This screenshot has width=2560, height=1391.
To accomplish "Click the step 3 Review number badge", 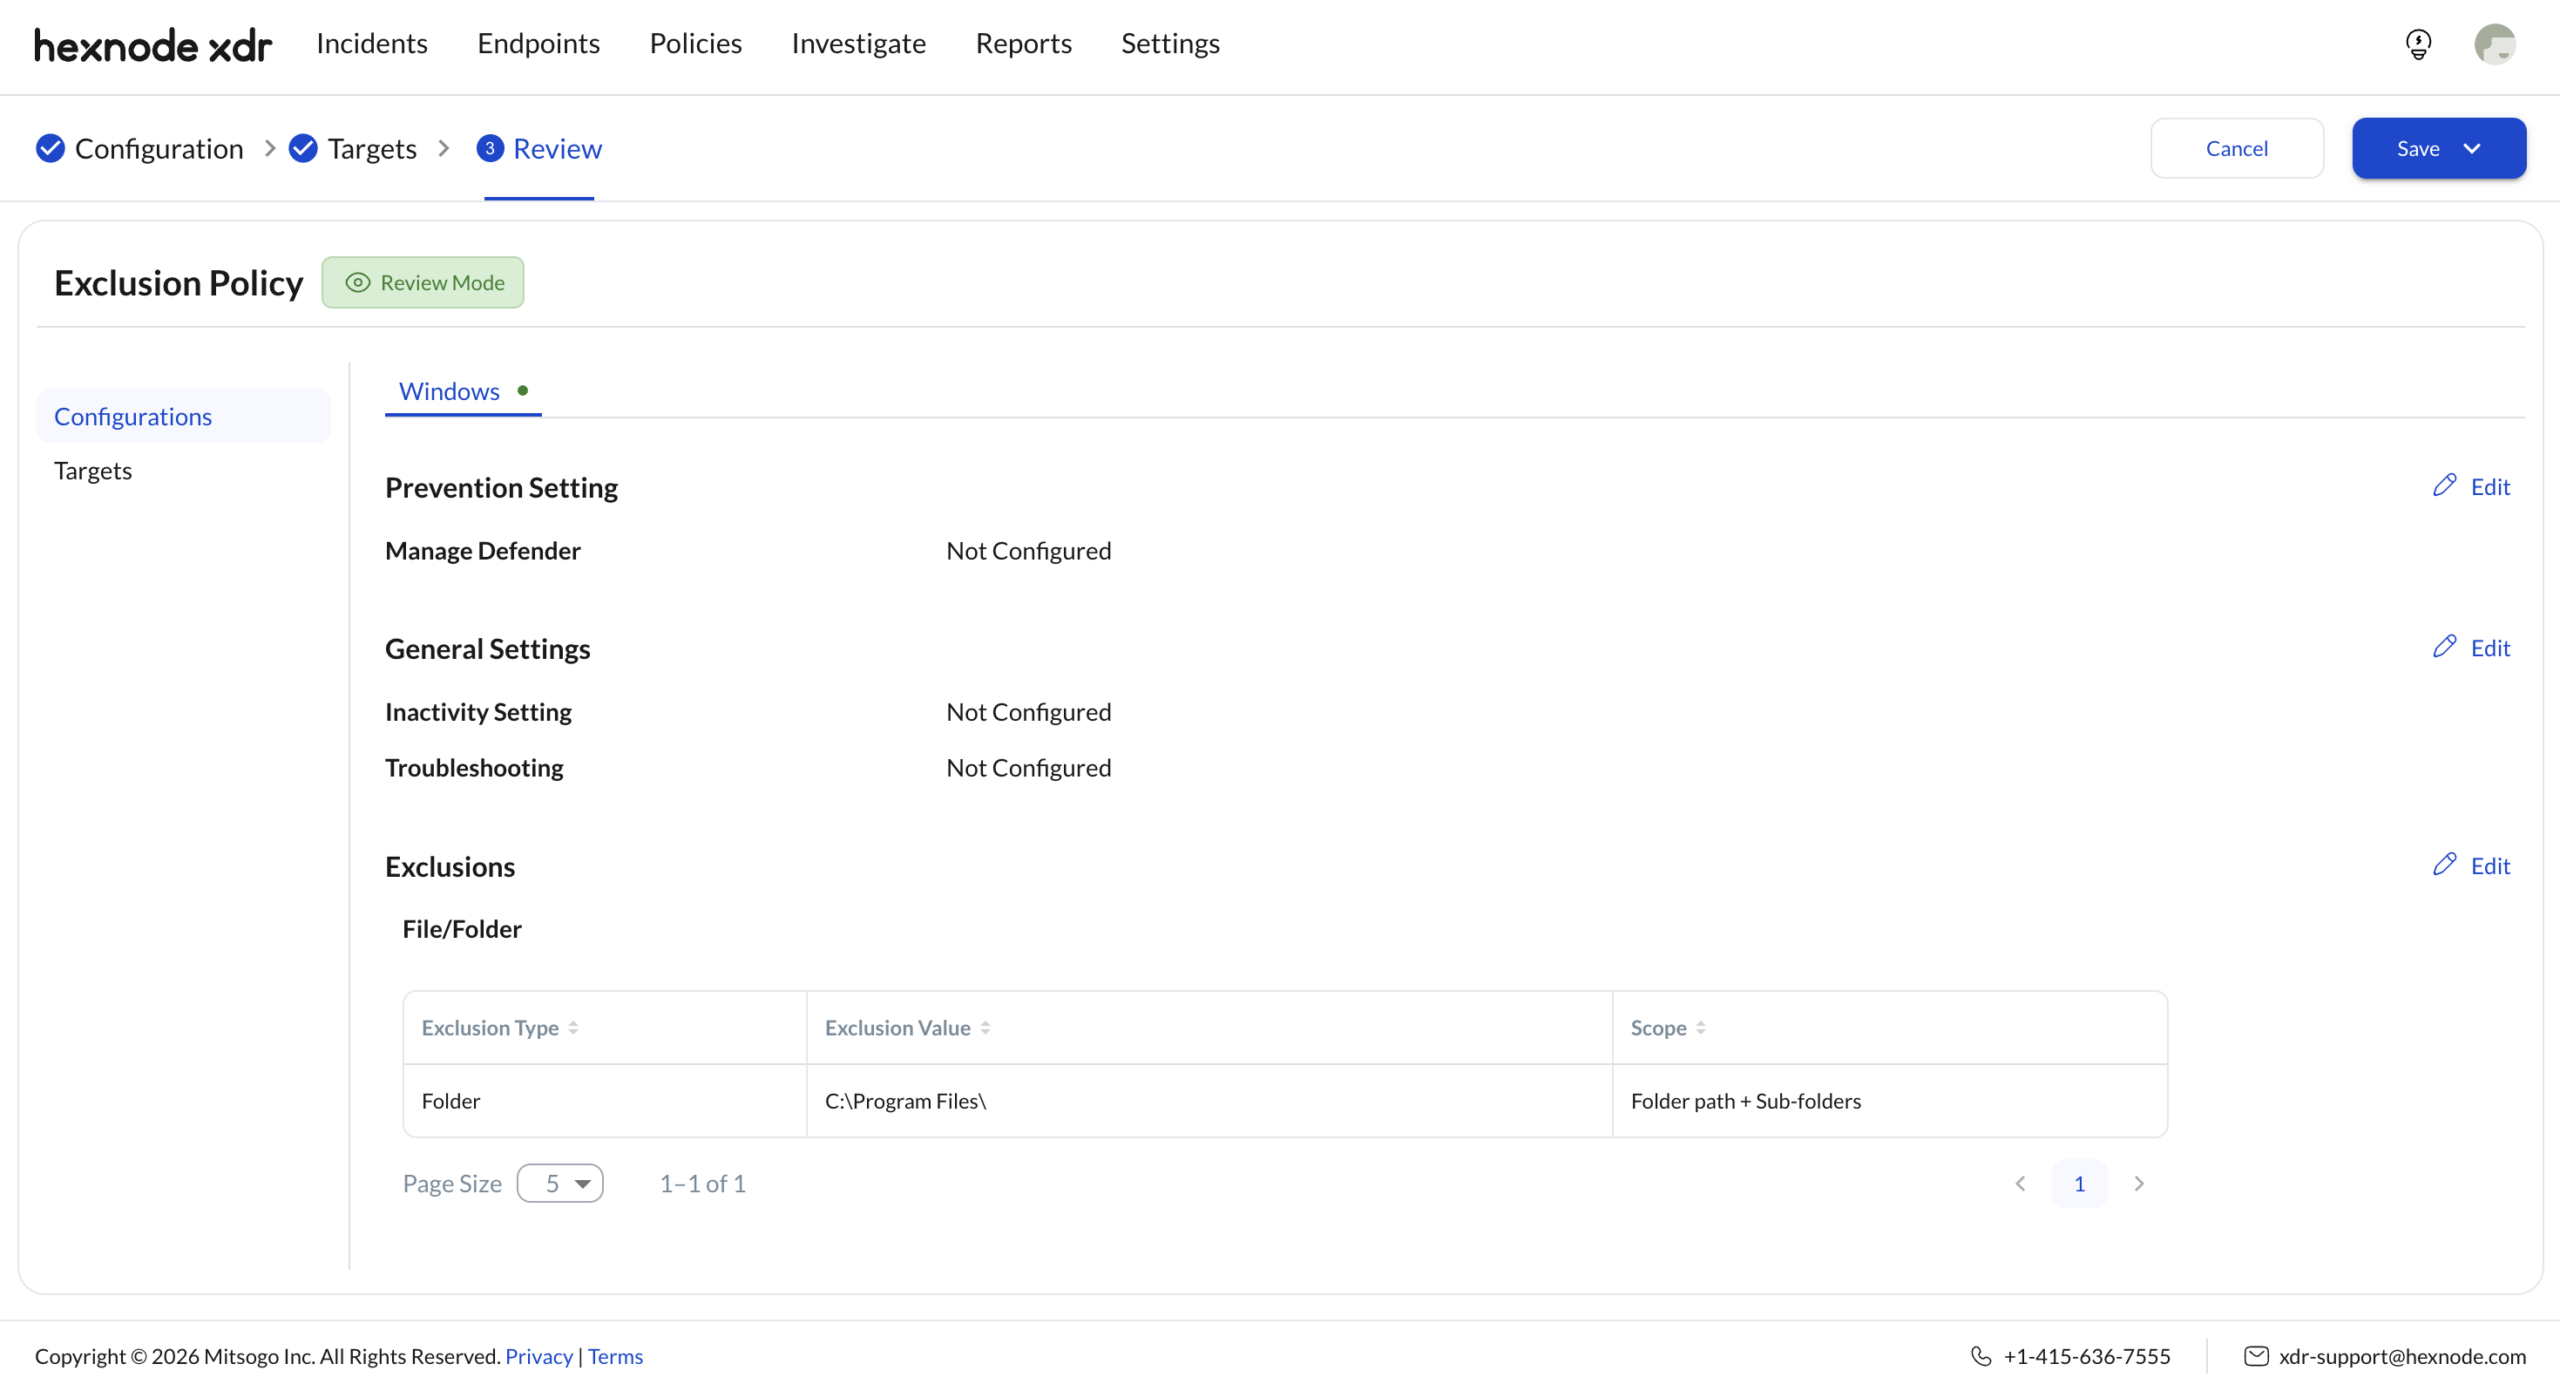I will [490, 148].
